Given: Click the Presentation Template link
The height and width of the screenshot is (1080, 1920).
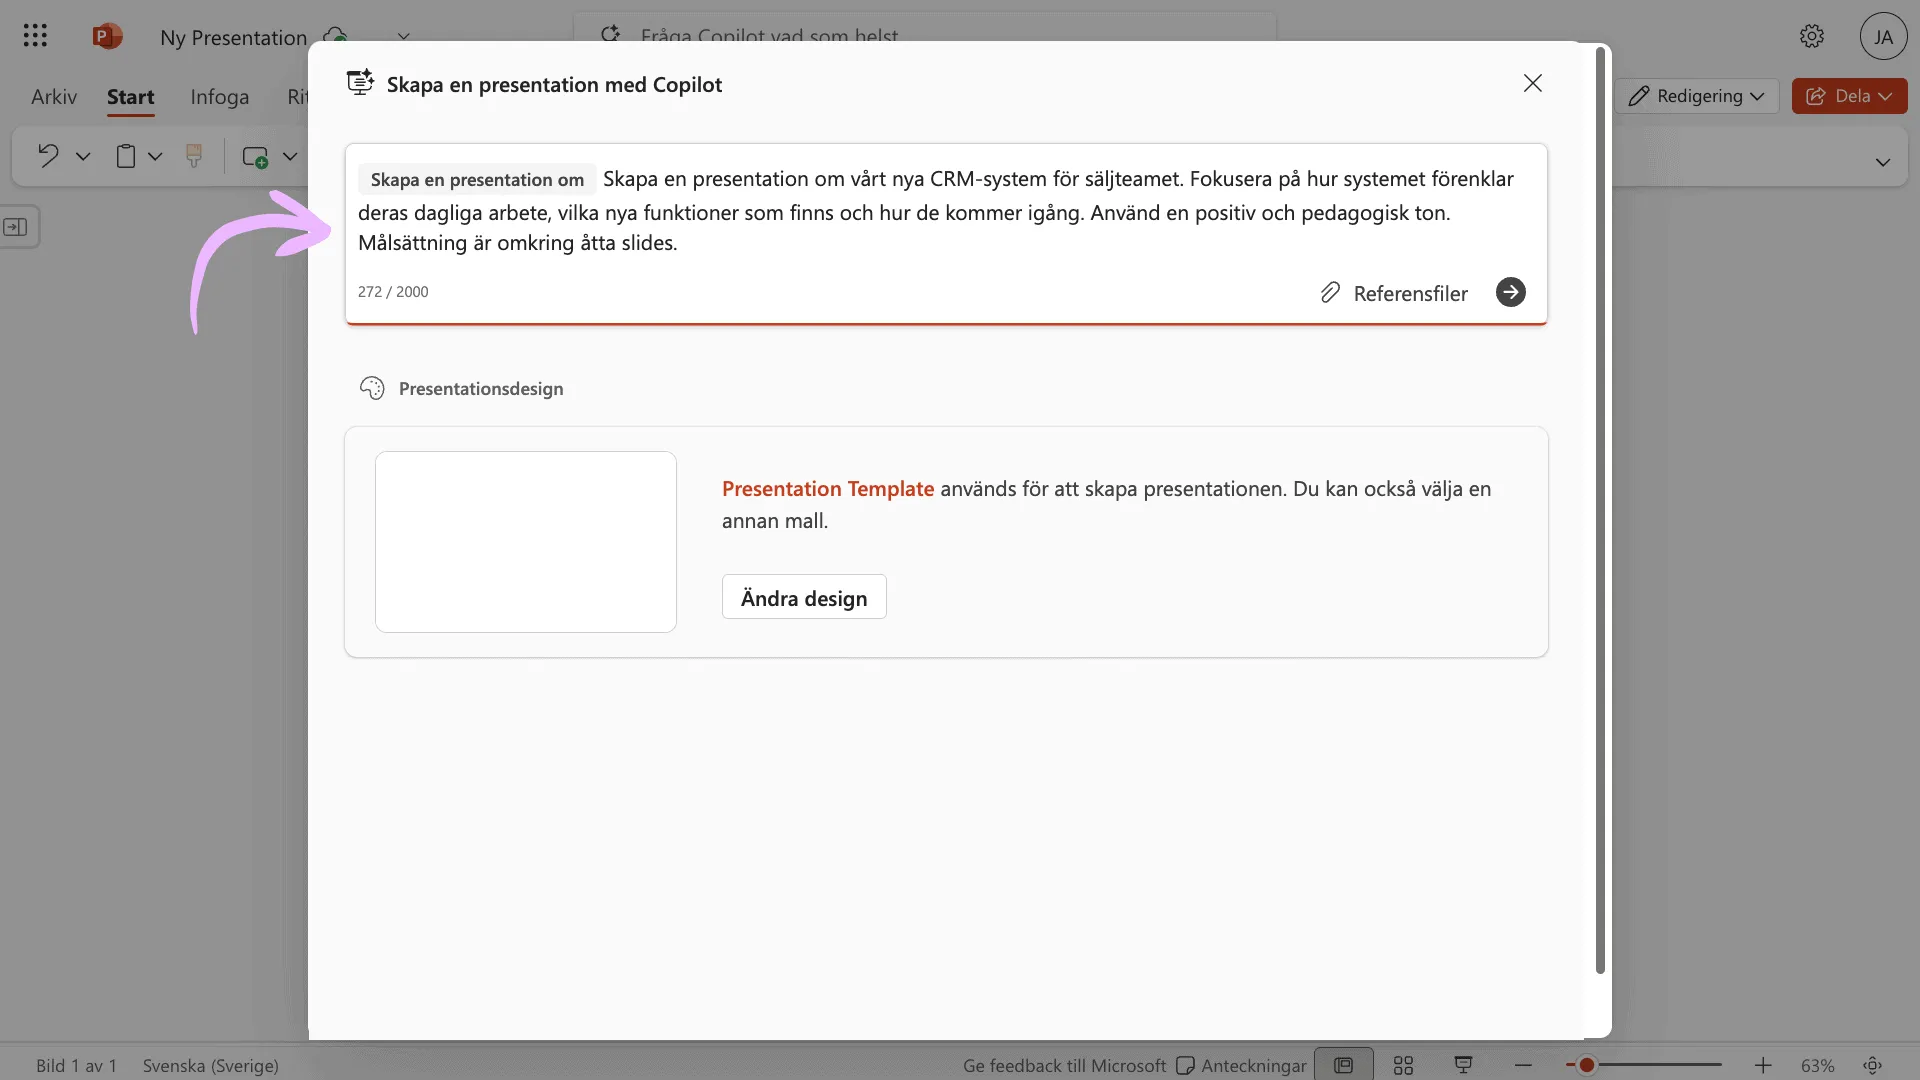Looking at the screenshot, I should click(x=827, y=489).
